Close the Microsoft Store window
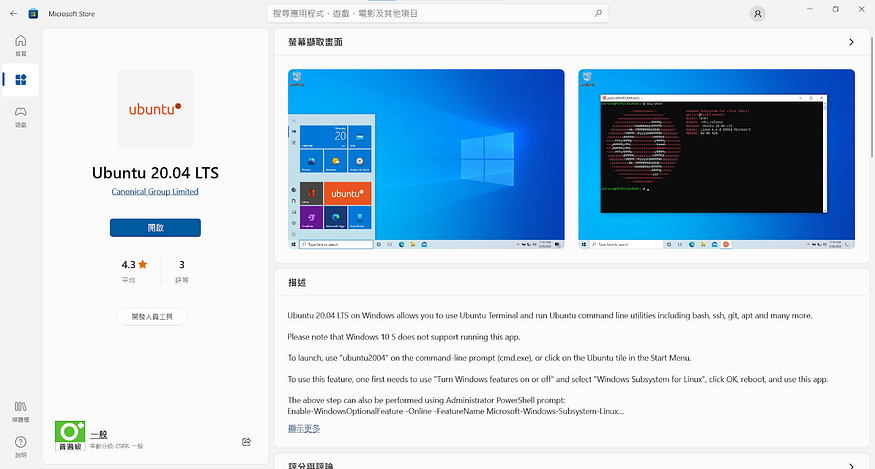This screenshot has width=875, height=469. (862, 9)
